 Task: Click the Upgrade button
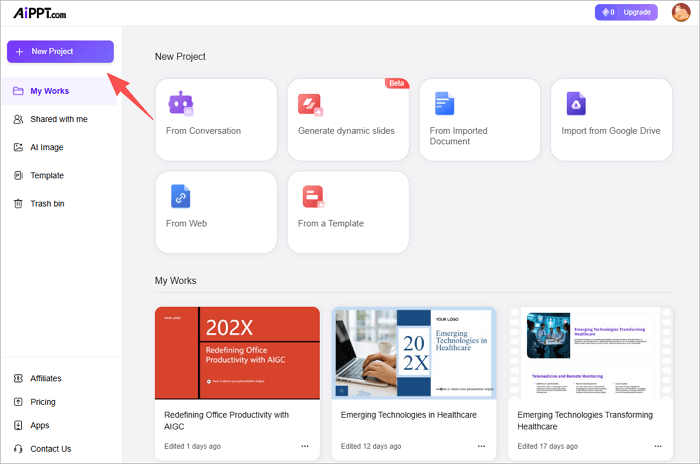[637, 12]
